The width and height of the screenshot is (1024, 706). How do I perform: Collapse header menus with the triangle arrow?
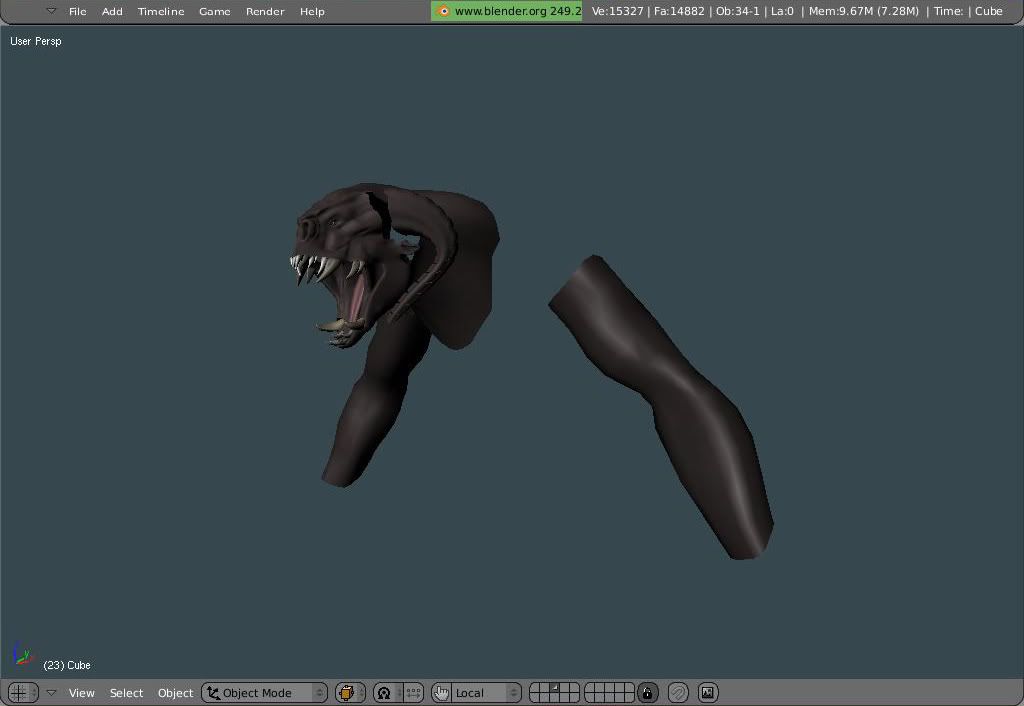(x=52, y=693)
